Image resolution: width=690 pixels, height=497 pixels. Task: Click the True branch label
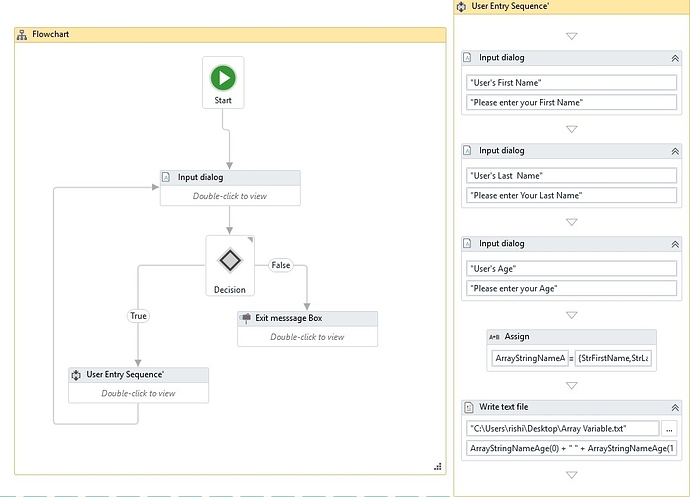(138, 316)
